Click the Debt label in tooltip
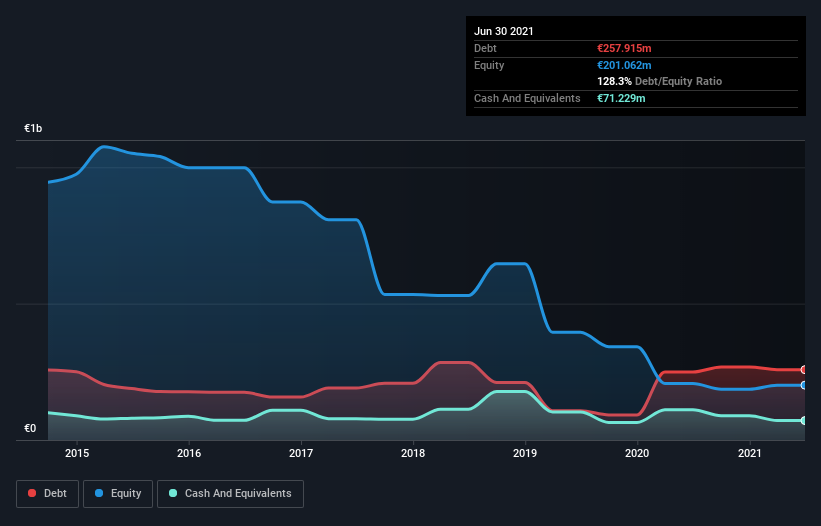821x526 pixels. pos(485,48)
